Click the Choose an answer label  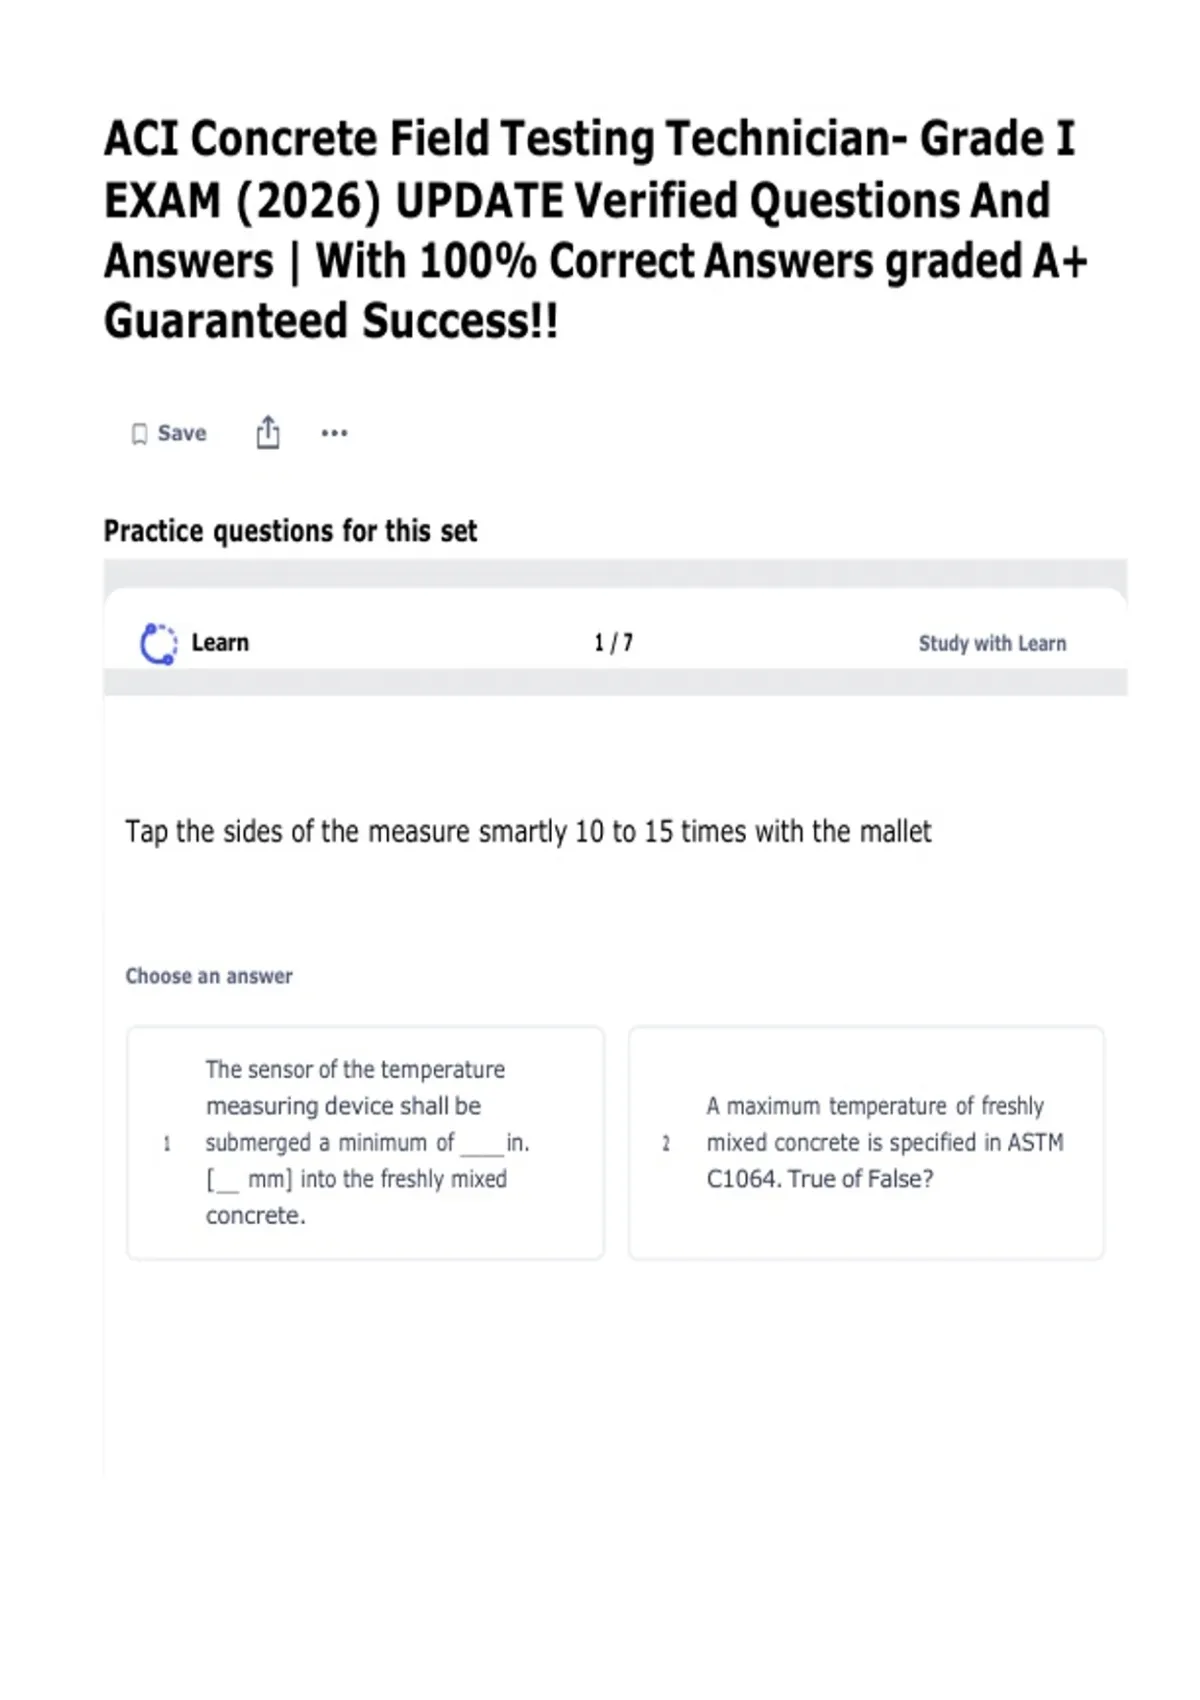coord(209,976)
